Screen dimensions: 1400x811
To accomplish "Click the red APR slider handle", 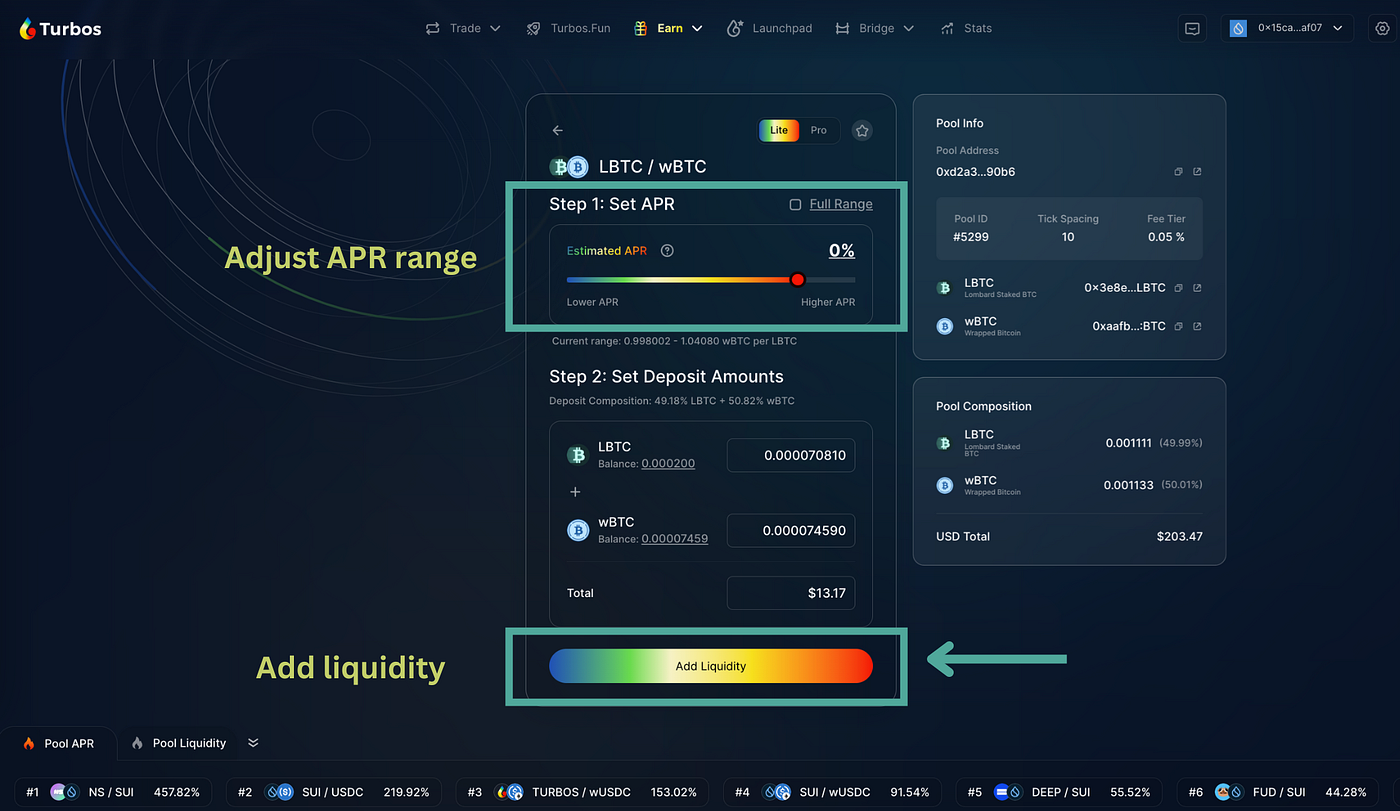I will point(797,280).
